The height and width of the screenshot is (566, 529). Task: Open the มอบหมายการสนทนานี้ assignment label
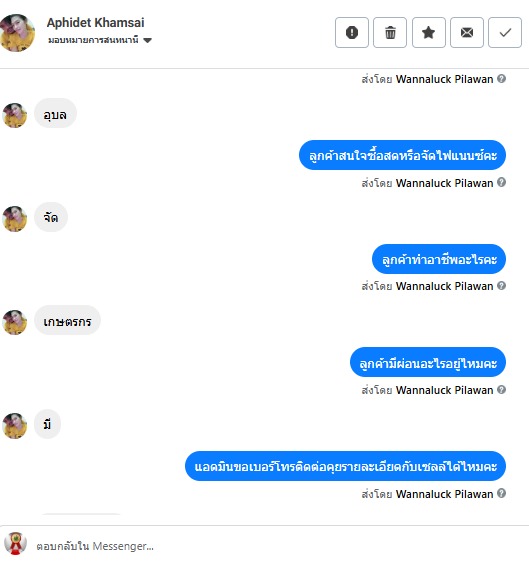tap(93, 40)
